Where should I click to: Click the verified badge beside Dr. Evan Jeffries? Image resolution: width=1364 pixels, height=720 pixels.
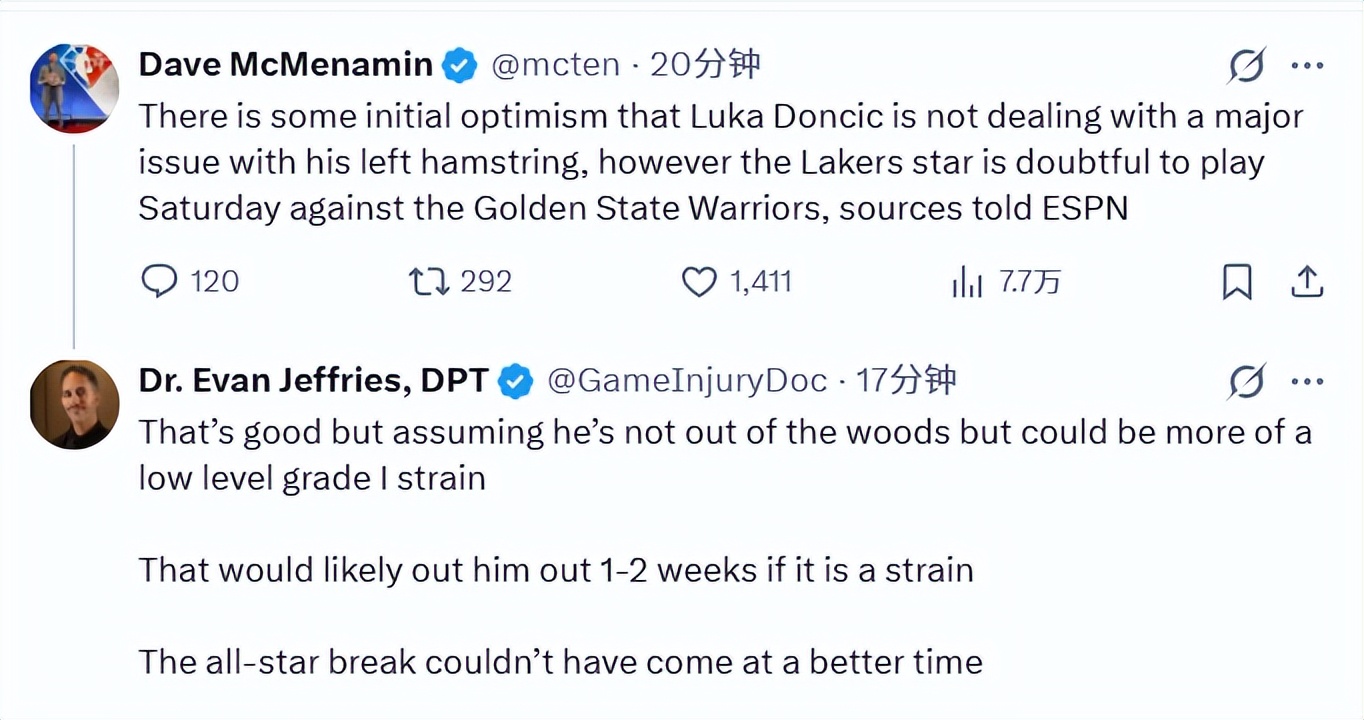[515, 381]
